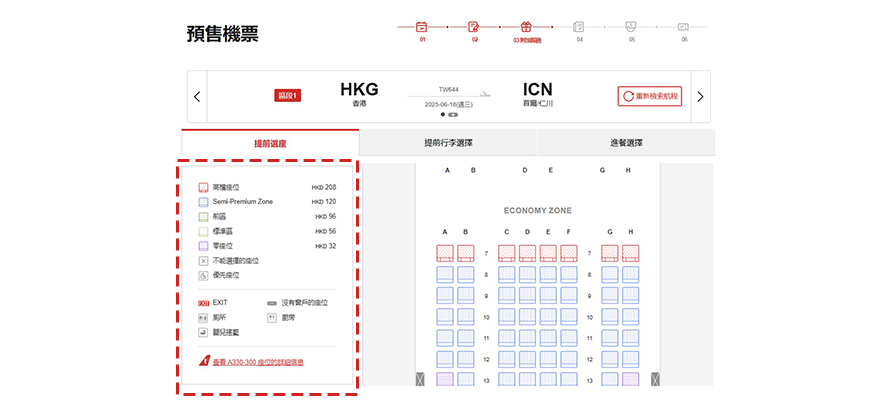This screenshot has height=410, width=872.
Task: Click step 02 edit form icon
Action: 474,27
